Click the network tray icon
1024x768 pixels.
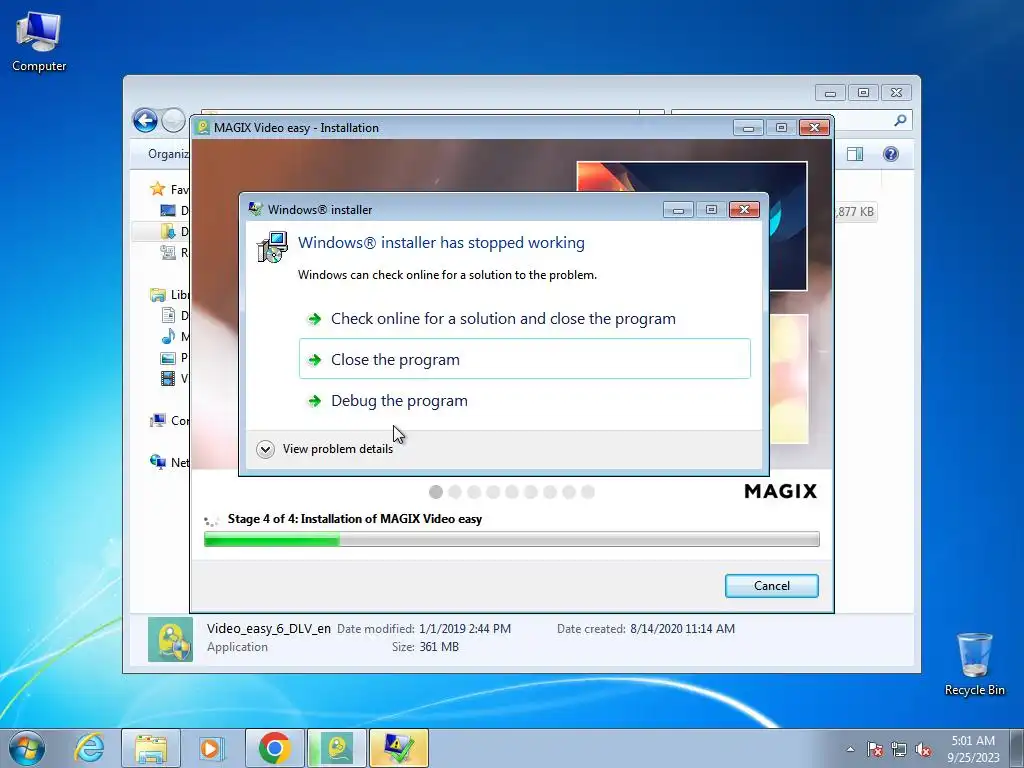899,749
